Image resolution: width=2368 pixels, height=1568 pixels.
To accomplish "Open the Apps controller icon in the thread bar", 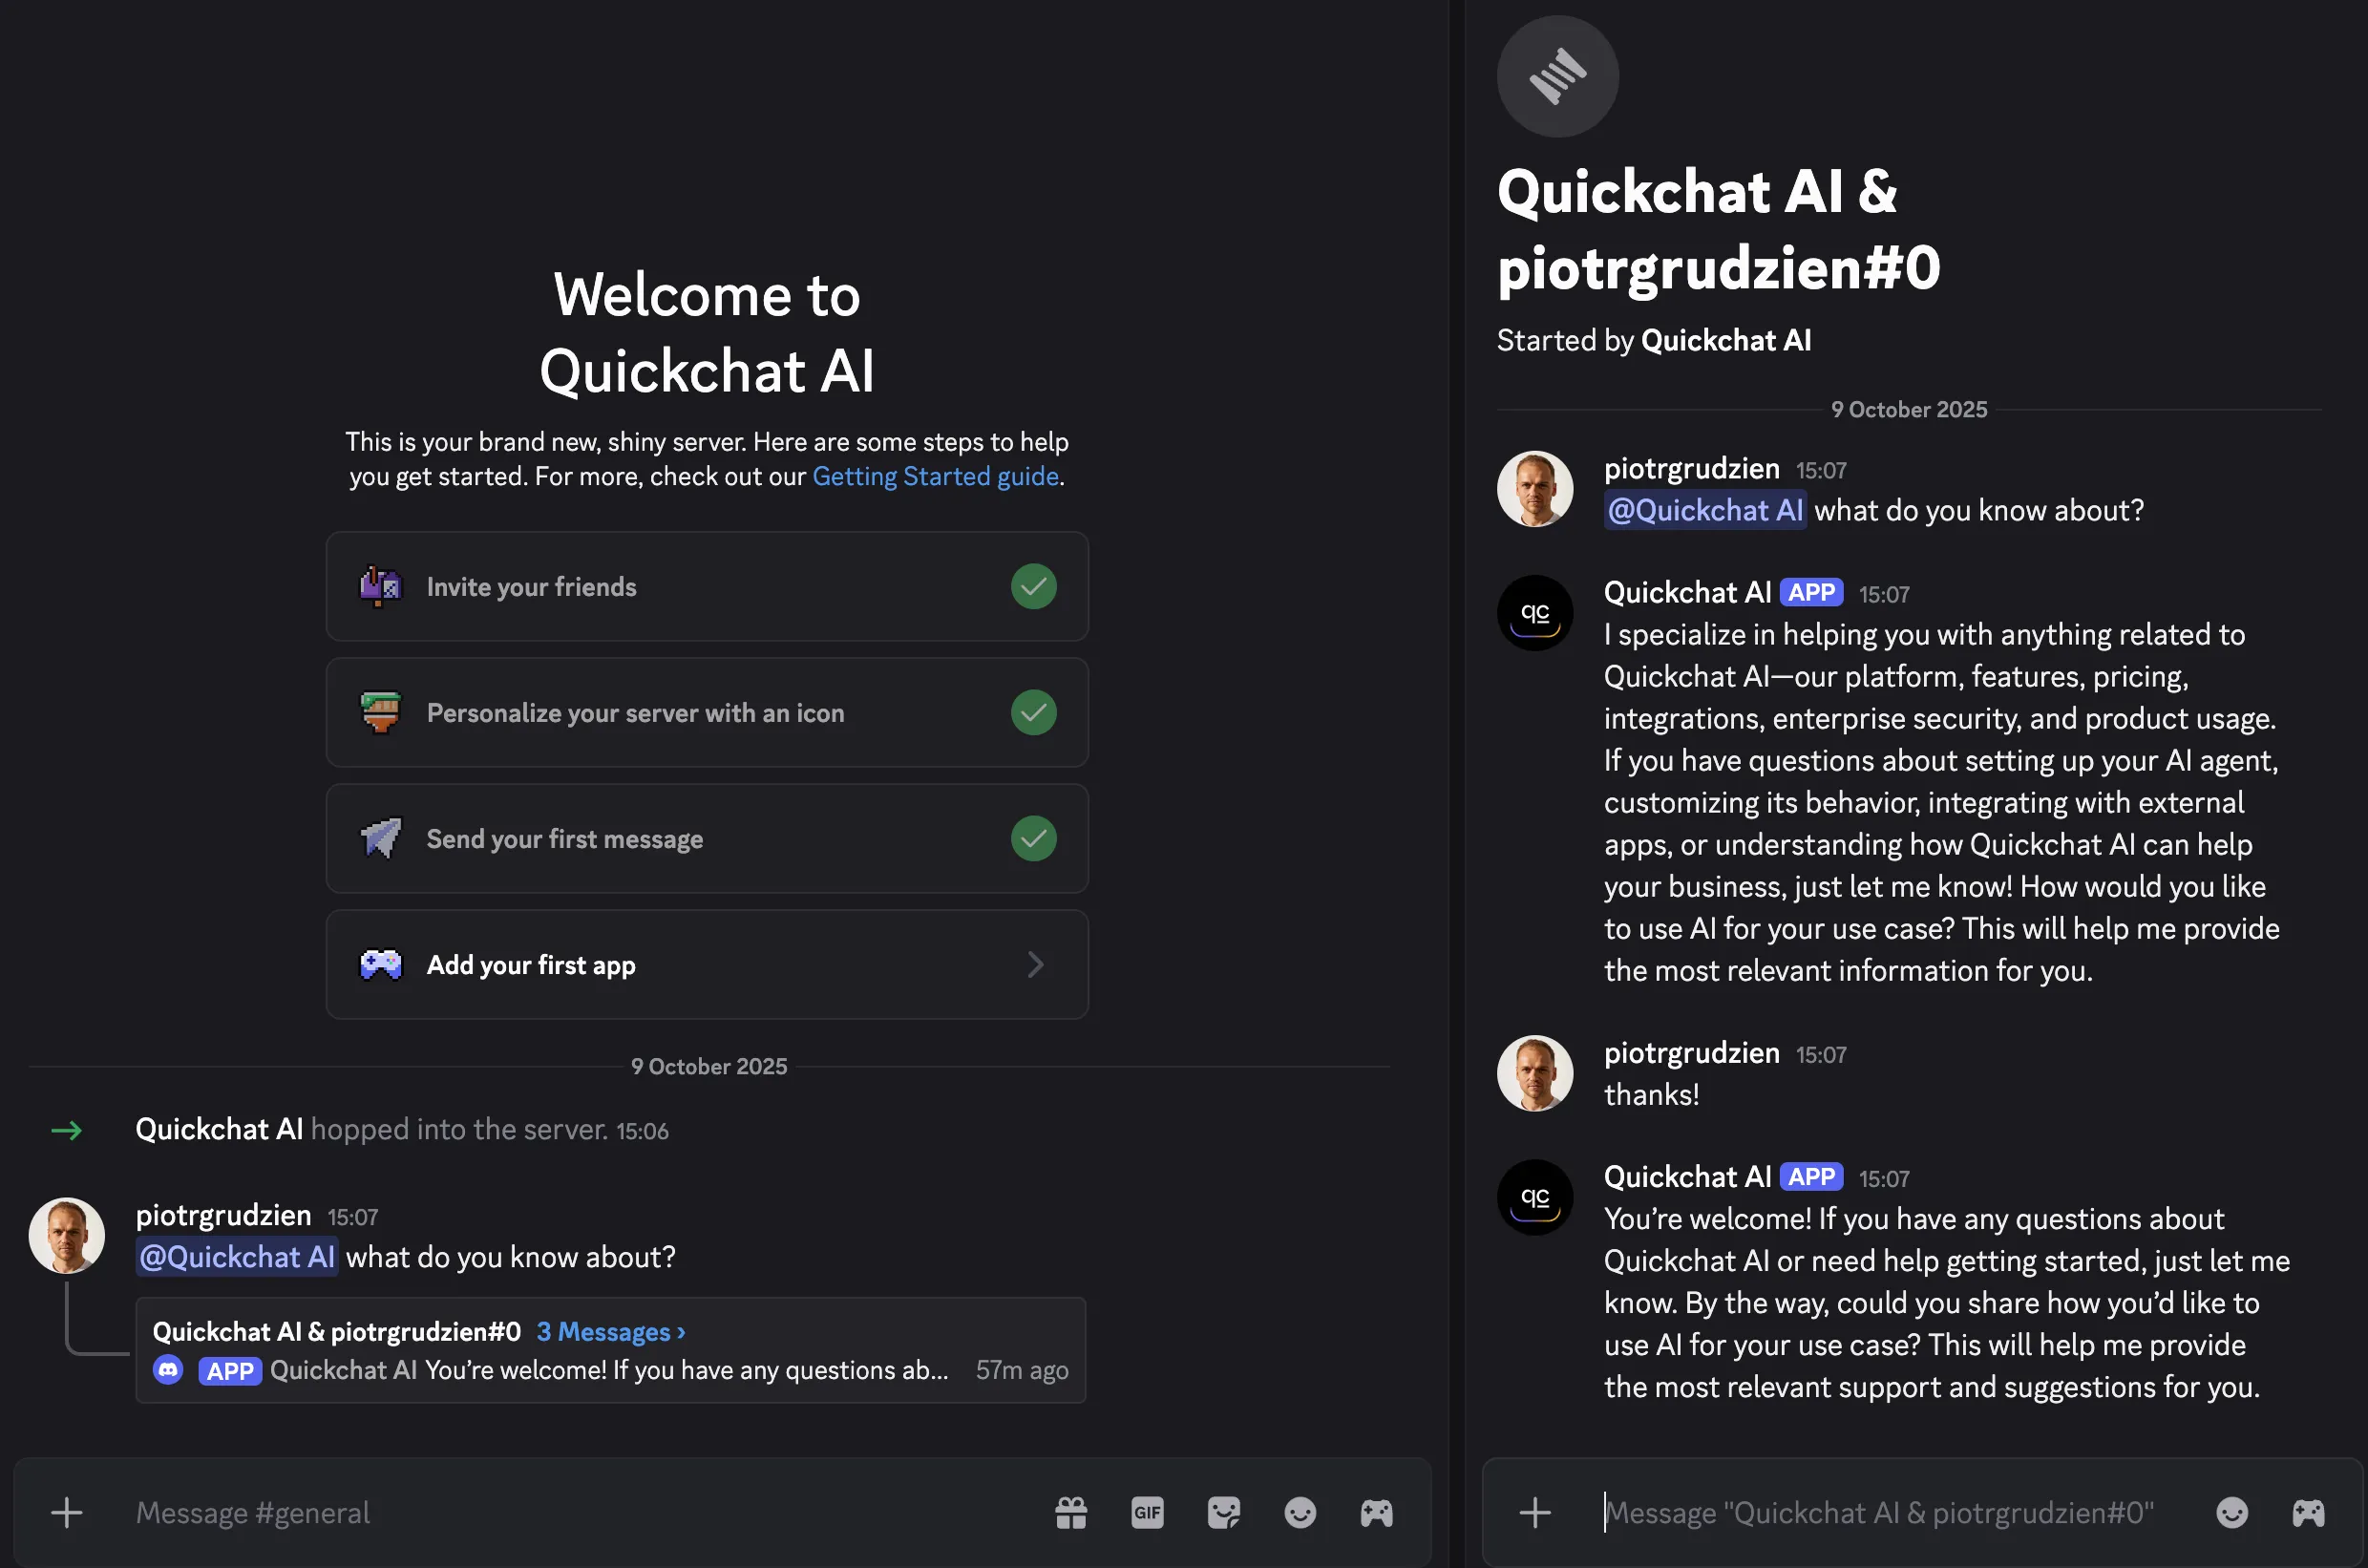I will point(2308,1512).
